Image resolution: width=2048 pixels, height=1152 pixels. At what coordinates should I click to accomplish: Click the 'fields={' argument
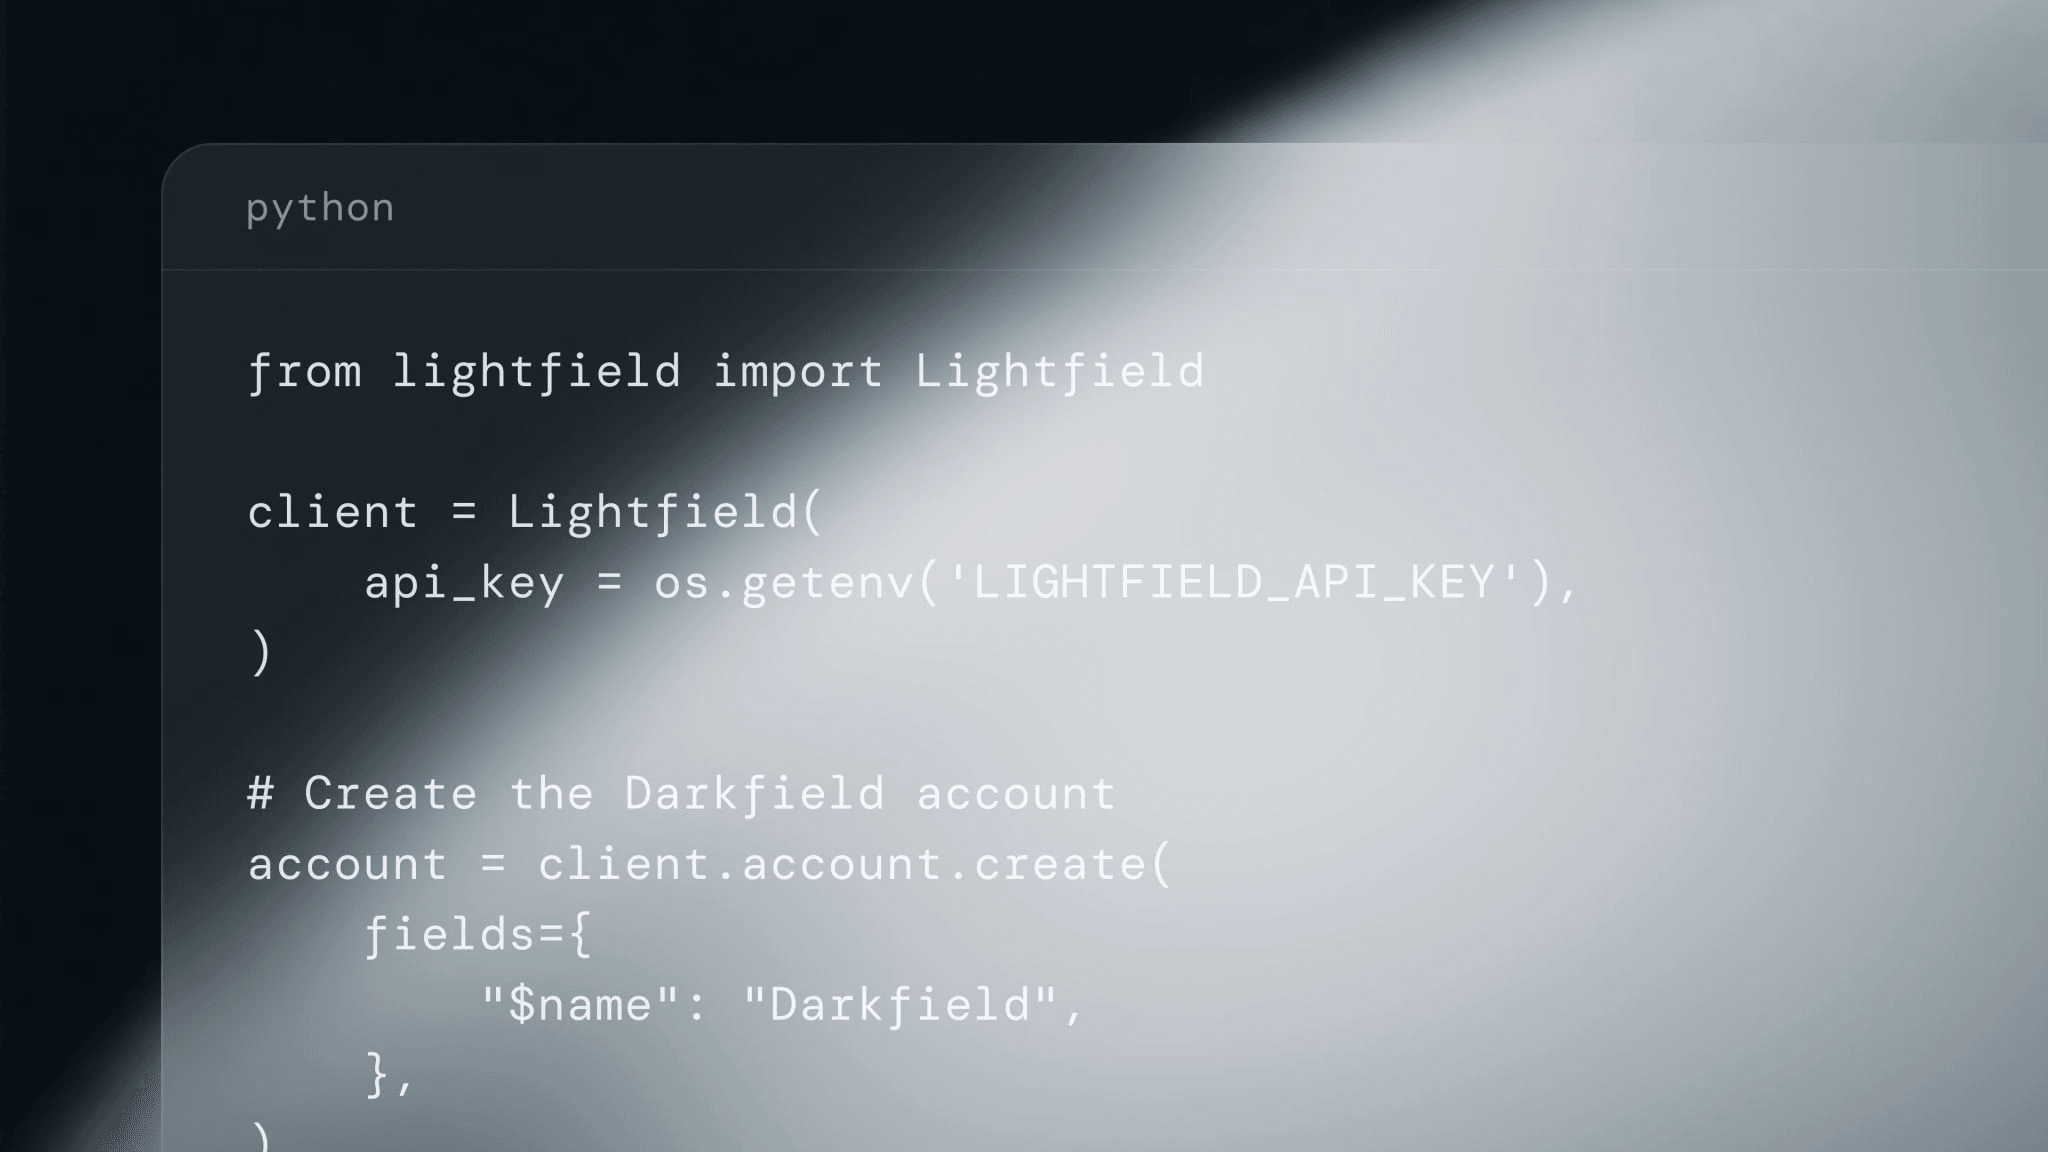[x=478, y=936]
